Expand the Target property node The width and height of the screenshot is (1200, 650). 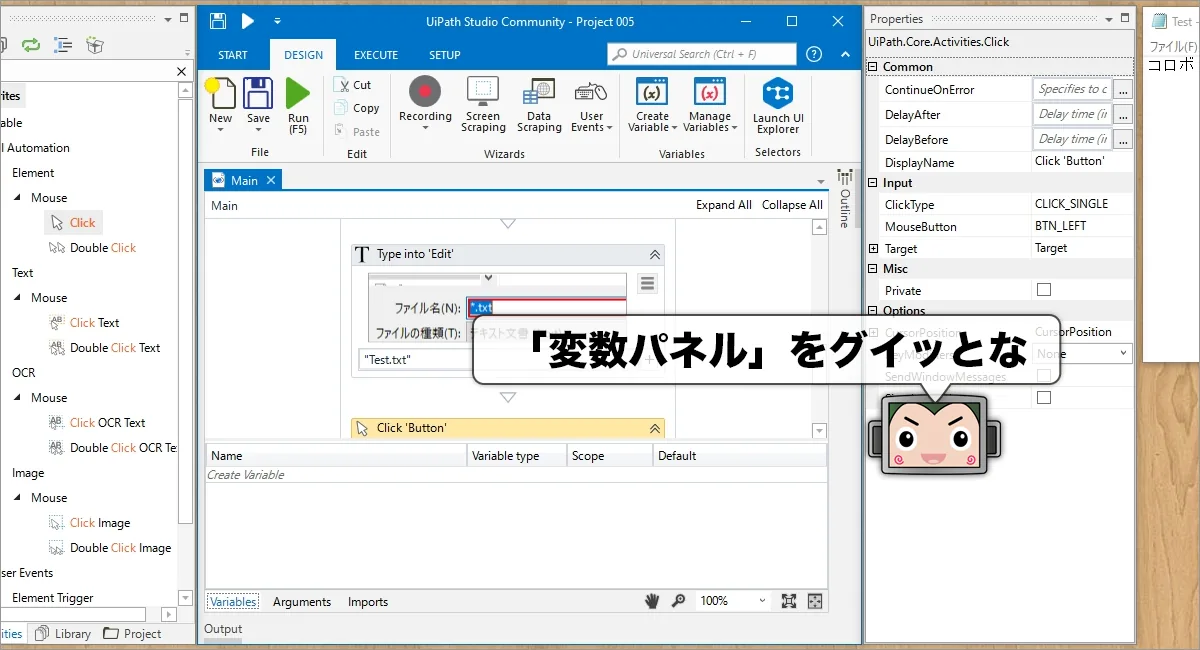pos(873,248)
